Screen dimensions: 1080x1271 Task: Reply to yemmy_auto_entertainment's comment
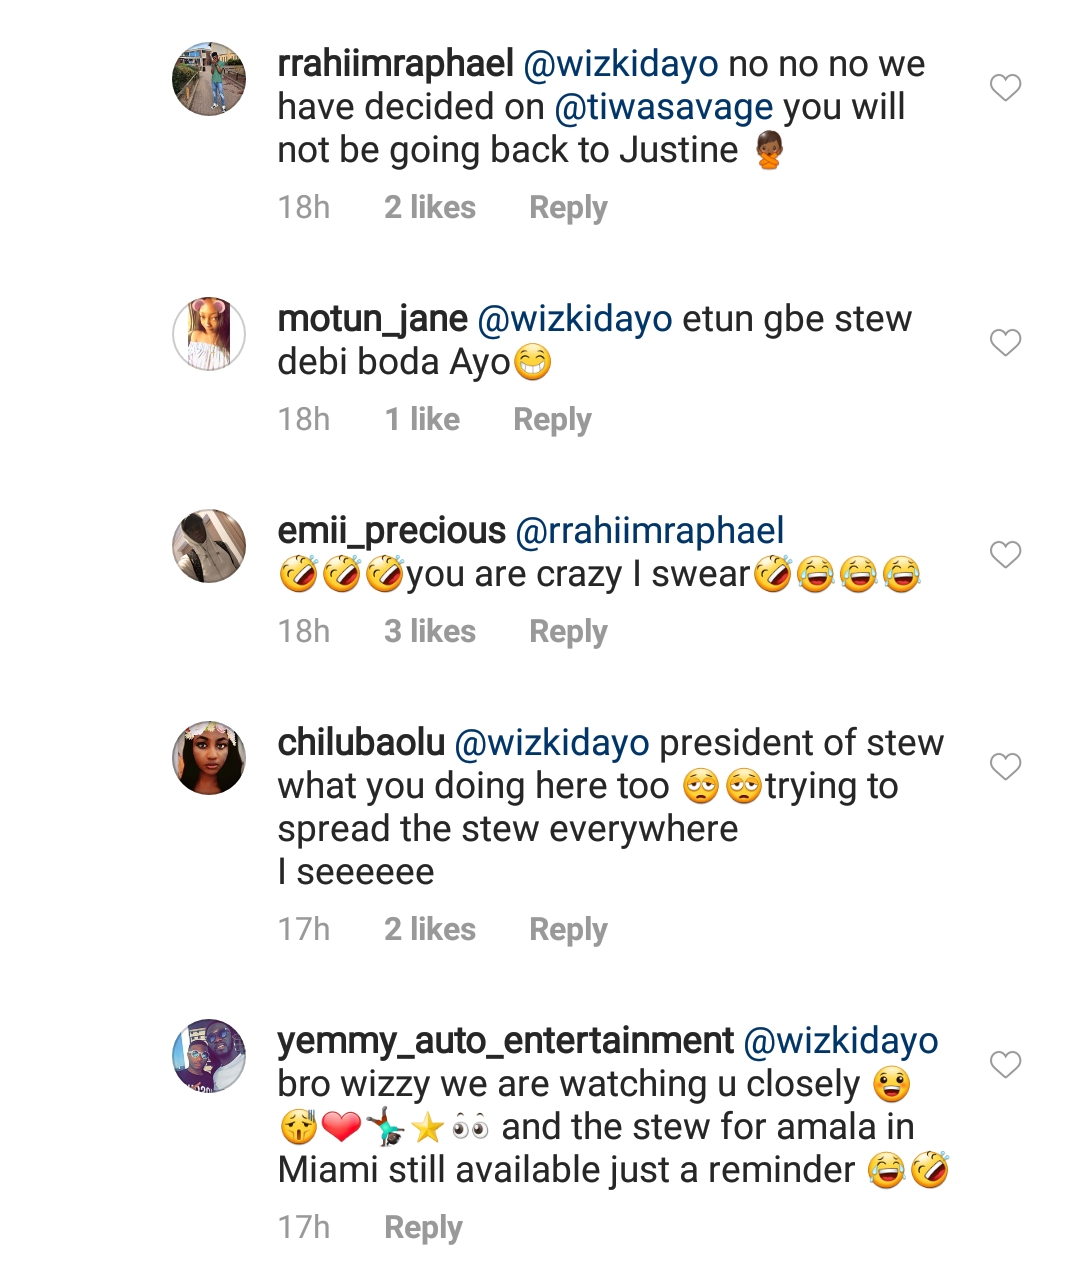pos(423,1228)
